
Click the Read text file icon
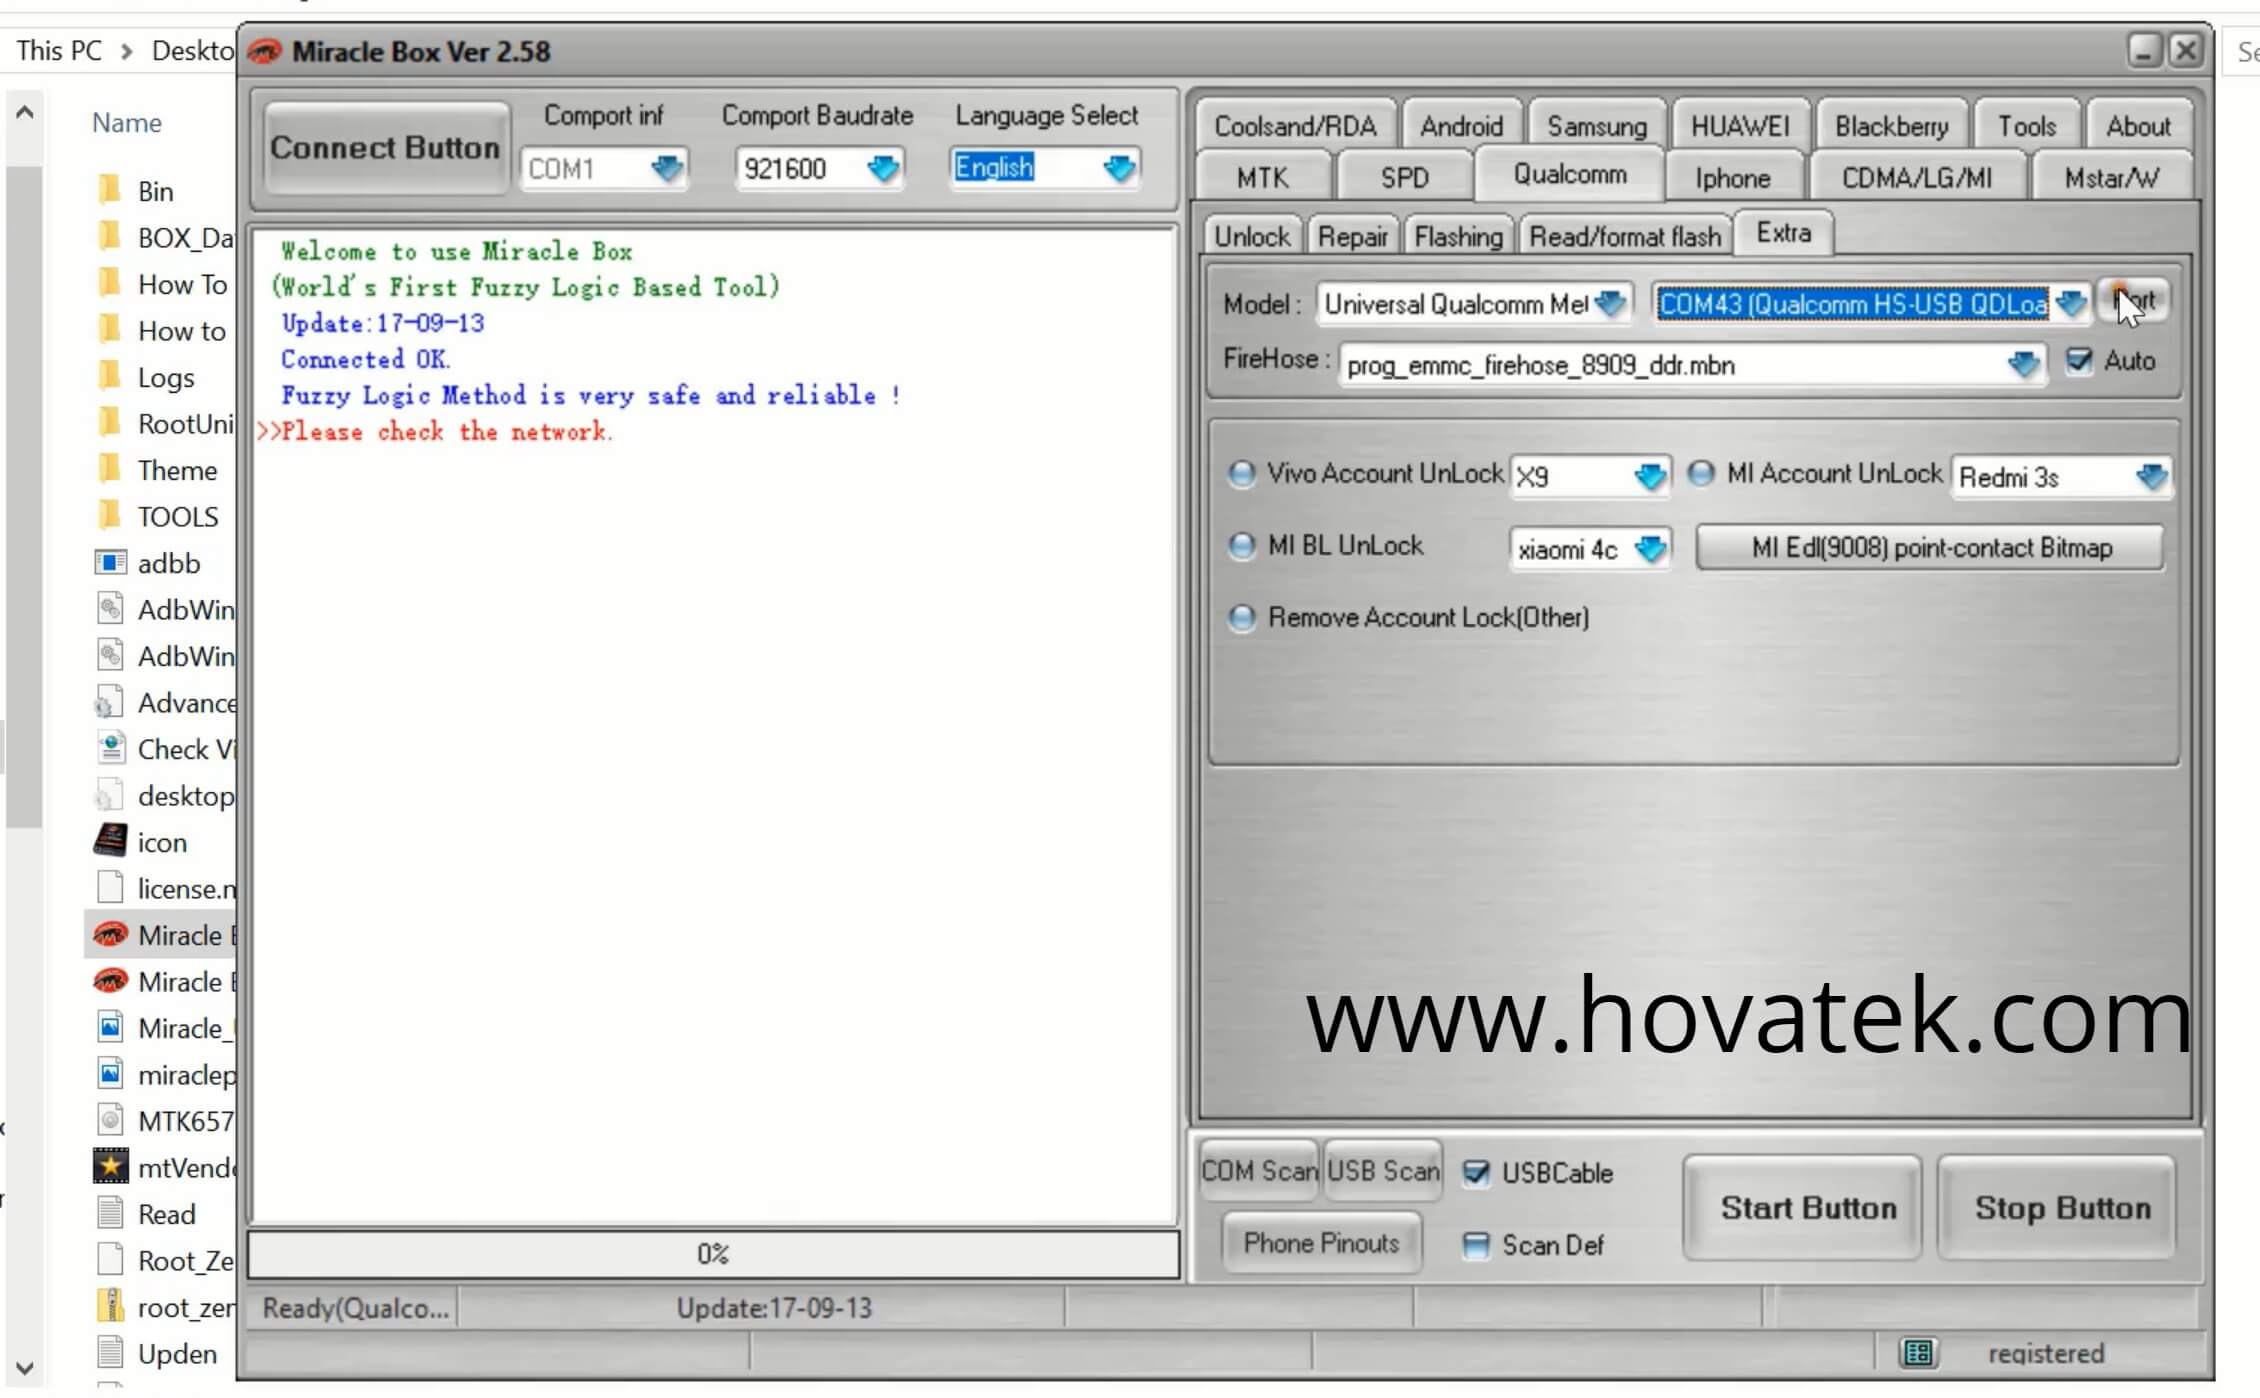[x=110, y=1214]
